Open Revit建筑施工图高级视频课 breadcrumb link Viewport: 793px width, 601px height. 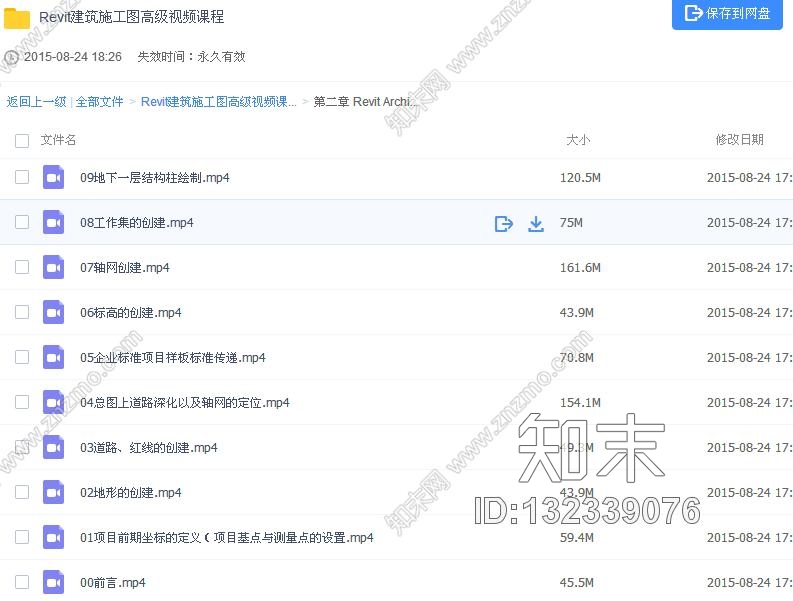pyautogui.click(x=218, y=102)
